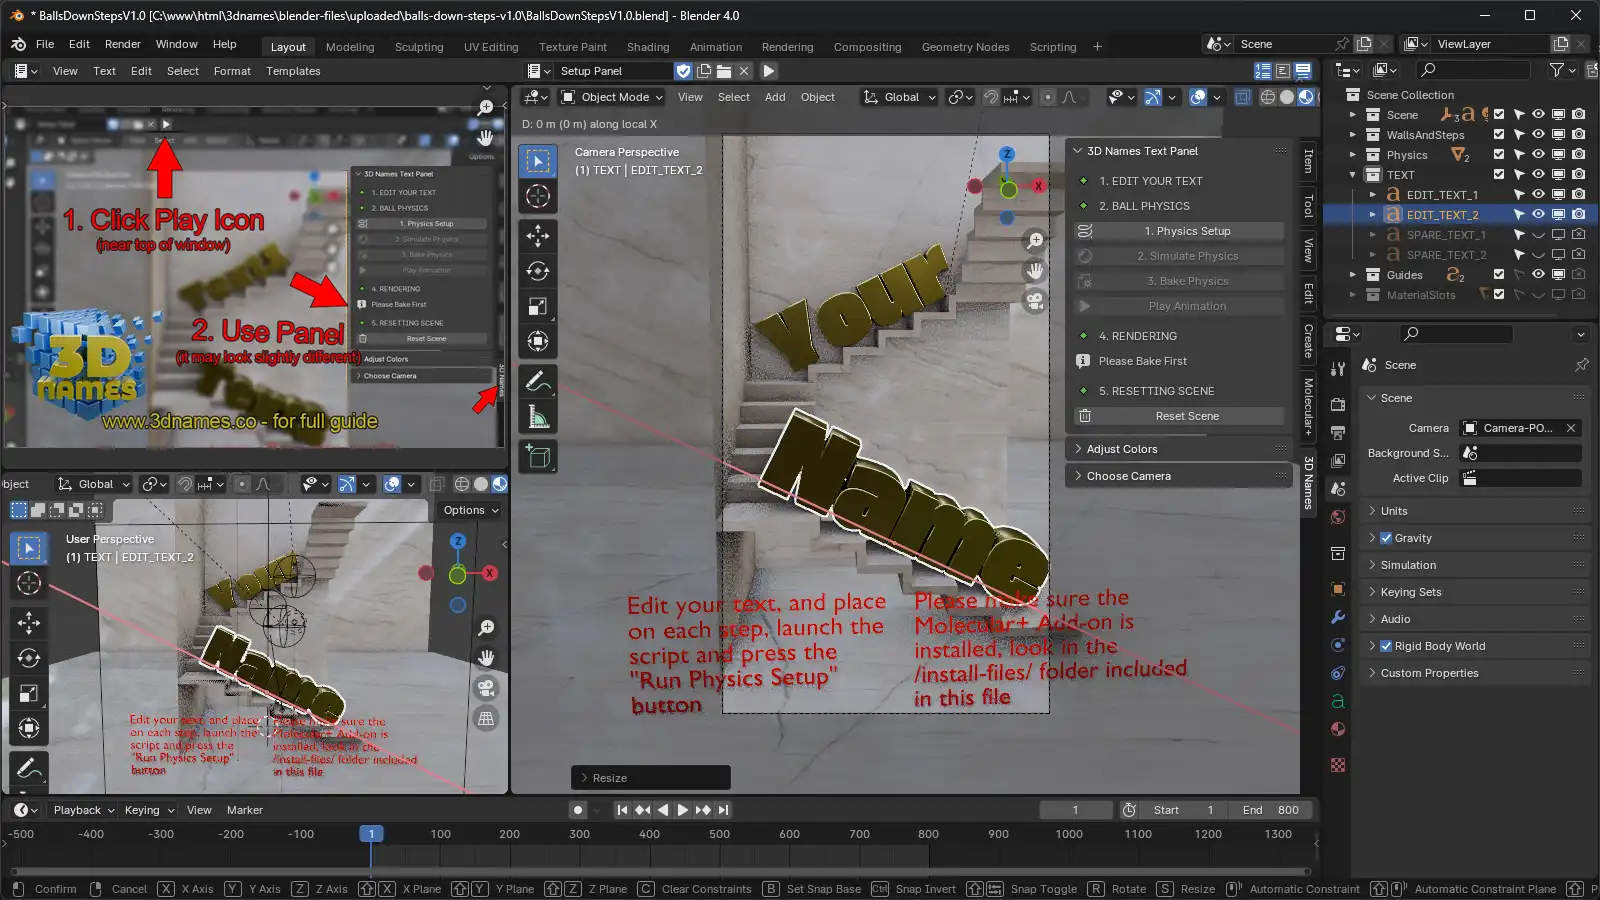Screen dimensions: 1600x900
Task: Toggle eye visibility of Scene collection row
Action: pyautogui.click(x=1538, y=115)
